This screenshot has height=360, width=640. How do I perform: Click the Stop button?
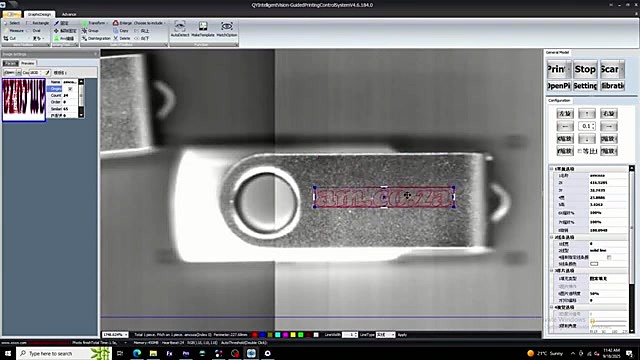point(585,69)
